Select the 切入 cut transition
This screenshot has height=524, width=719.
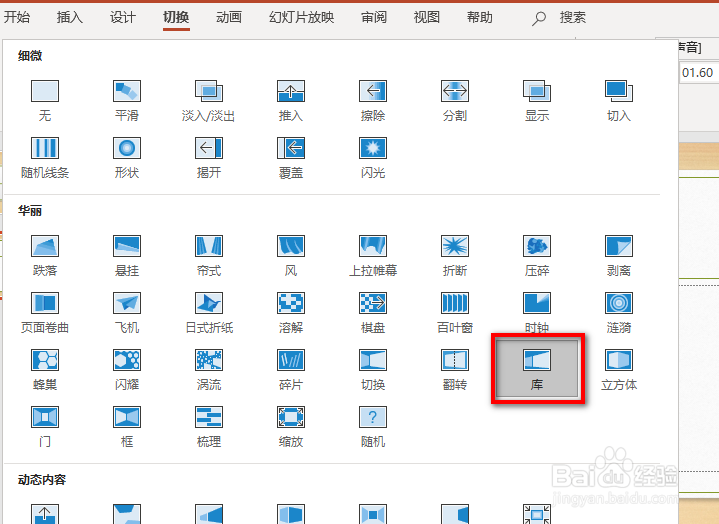(x=619, y=101)
